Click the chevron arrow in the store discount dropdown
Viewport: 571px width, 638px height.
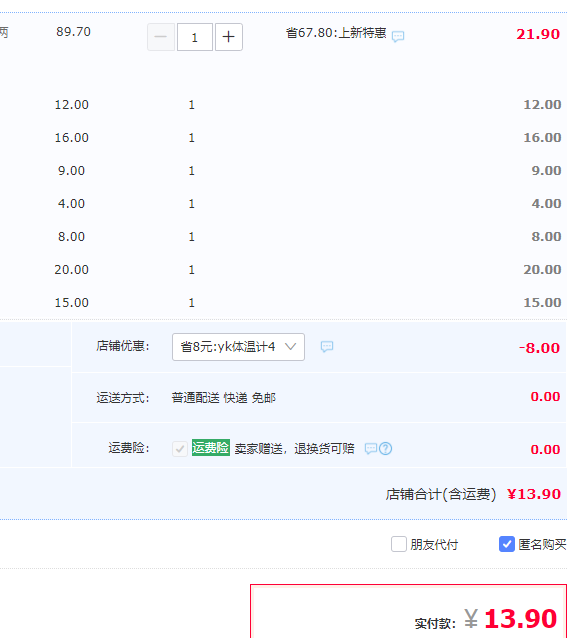click(x=290, y=347)
